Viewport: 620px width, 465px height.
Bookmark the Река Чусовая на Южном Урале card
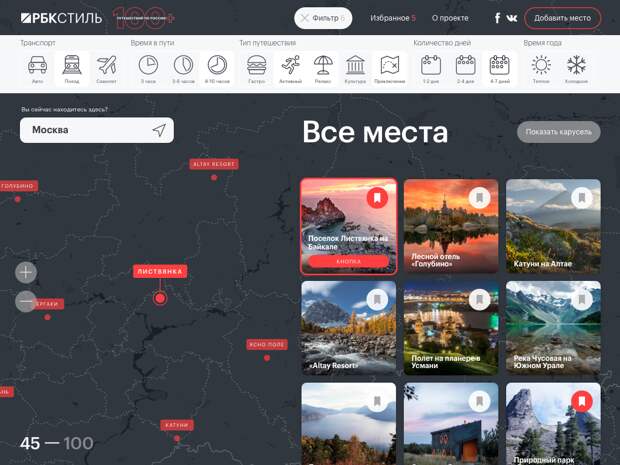tap(582, 300)
